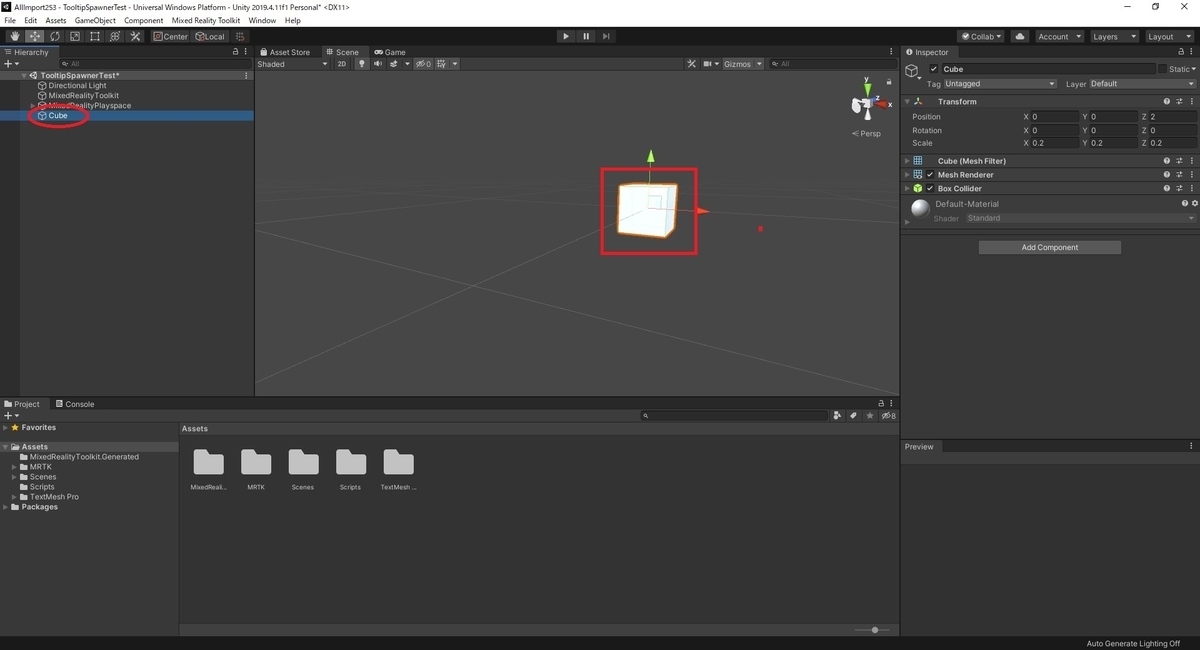Toggle Scene view effects icon
Viewport: 1200px width, 650px height.
396,64
